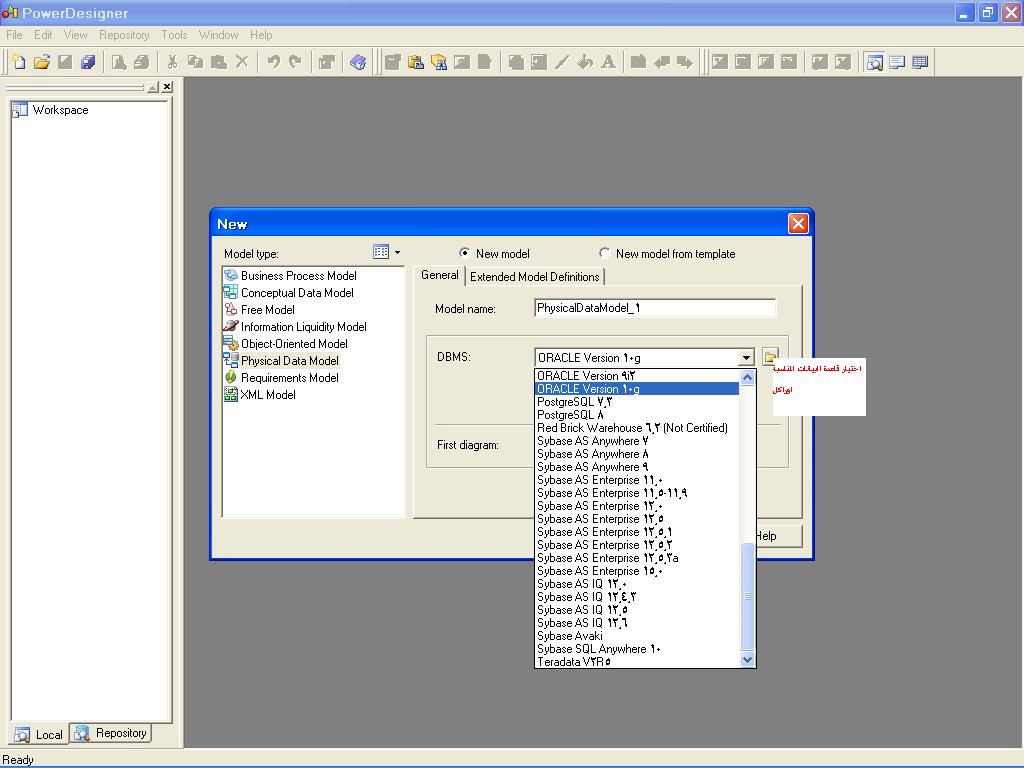The image size is (1024, 768).
Task: Collapse the DBMS dropdown arrow
Action: coord(746,358)
